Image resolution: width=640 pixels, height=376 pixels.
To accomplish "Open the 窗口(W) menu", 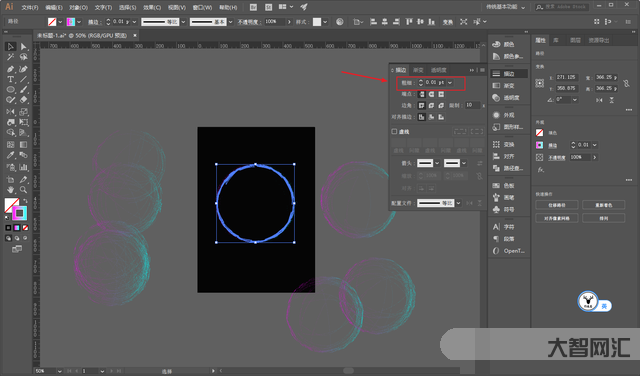I will click(x=202, y=7).
